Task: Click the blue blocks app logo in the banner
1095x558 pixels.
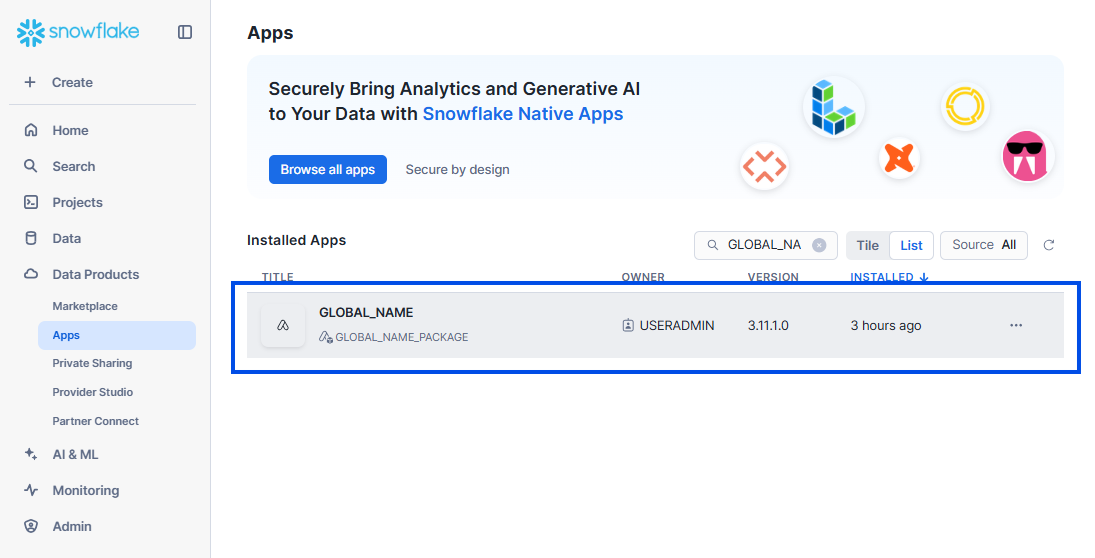Action: click(x=834, y=107)
